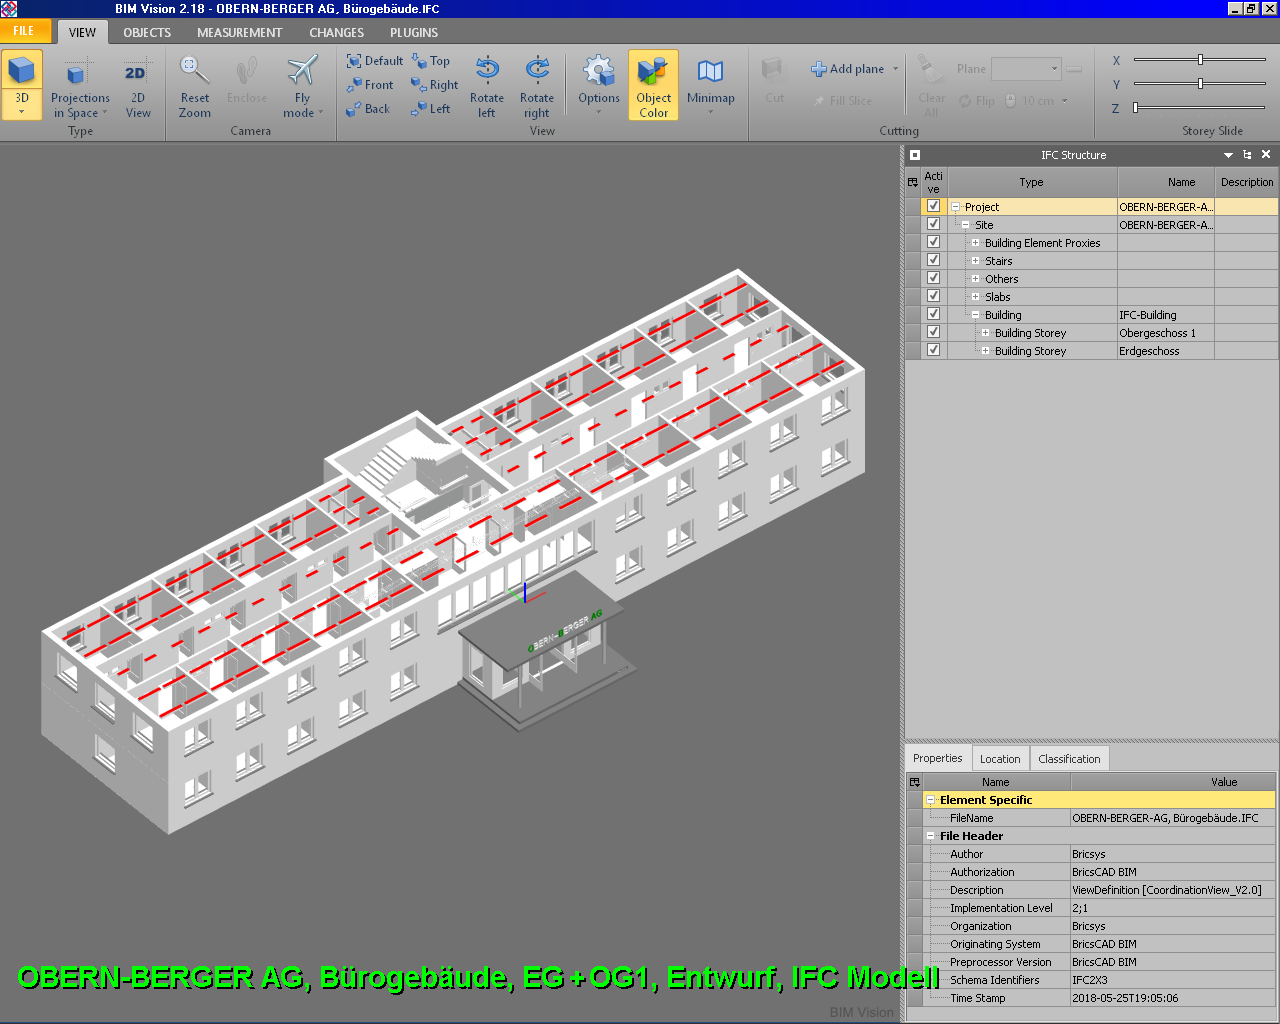The image size is (1280, 1024).
Task: Uncheck Building Element Proxies checkbox
Action: click(934, 242)
